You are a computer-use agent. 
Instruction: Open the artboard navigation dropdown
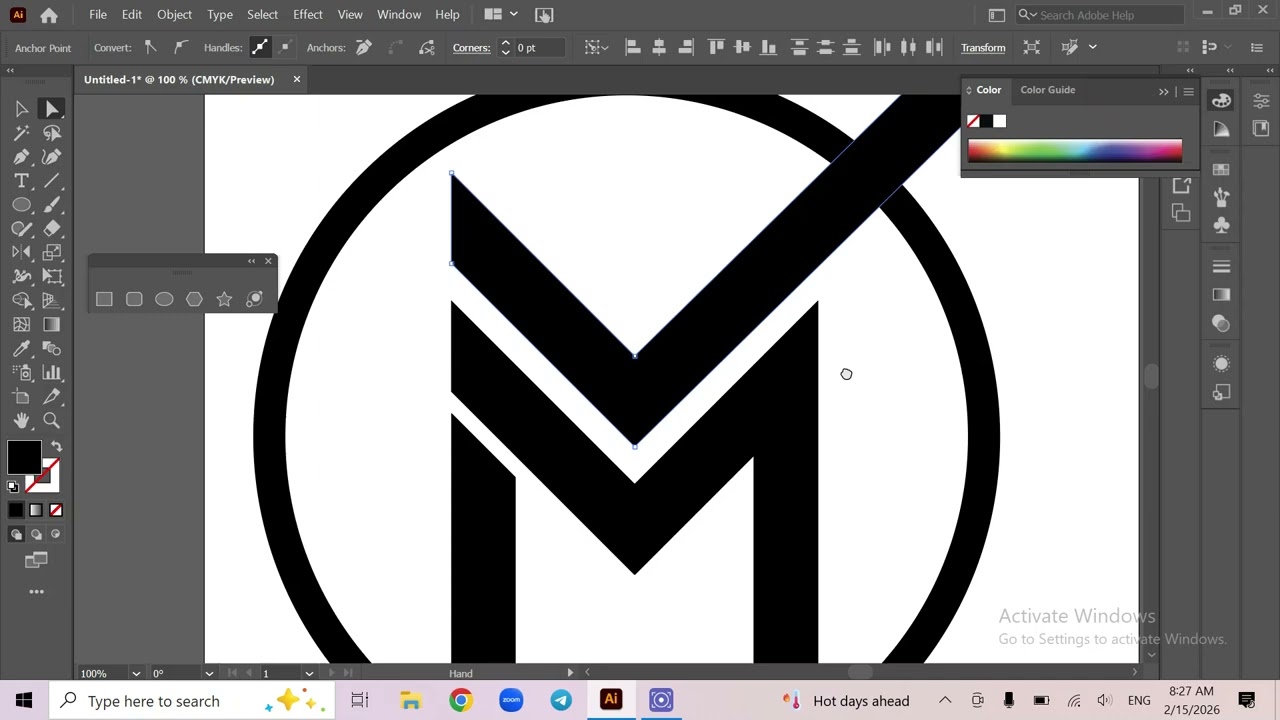coord(309,673)
